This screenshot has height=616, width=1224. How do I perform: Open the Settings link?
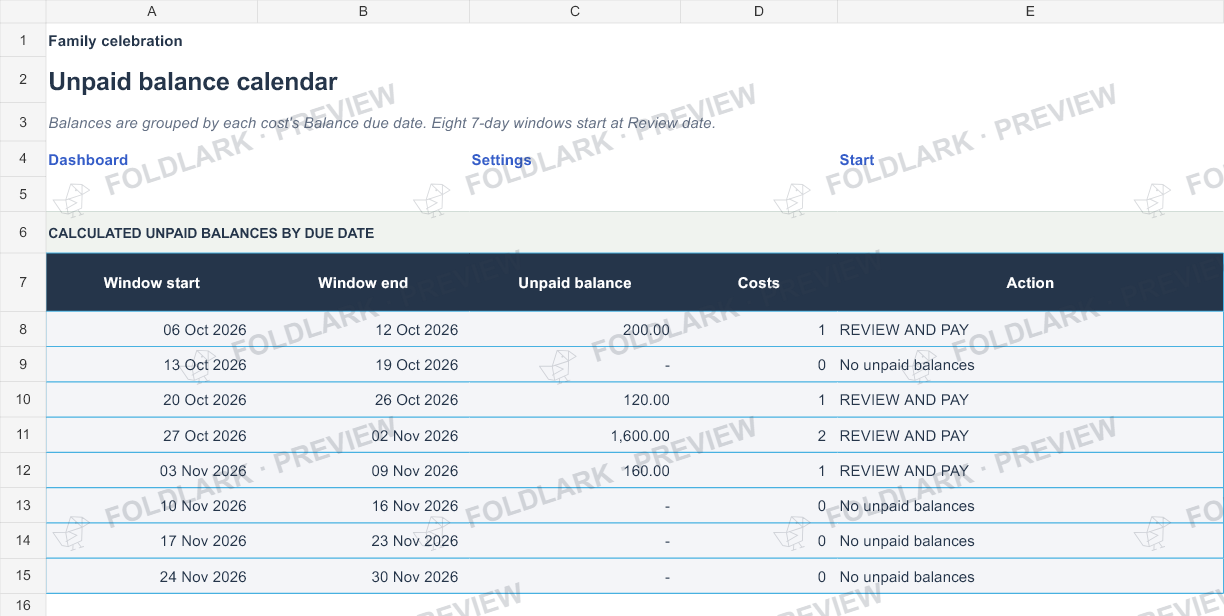(501, 160)
